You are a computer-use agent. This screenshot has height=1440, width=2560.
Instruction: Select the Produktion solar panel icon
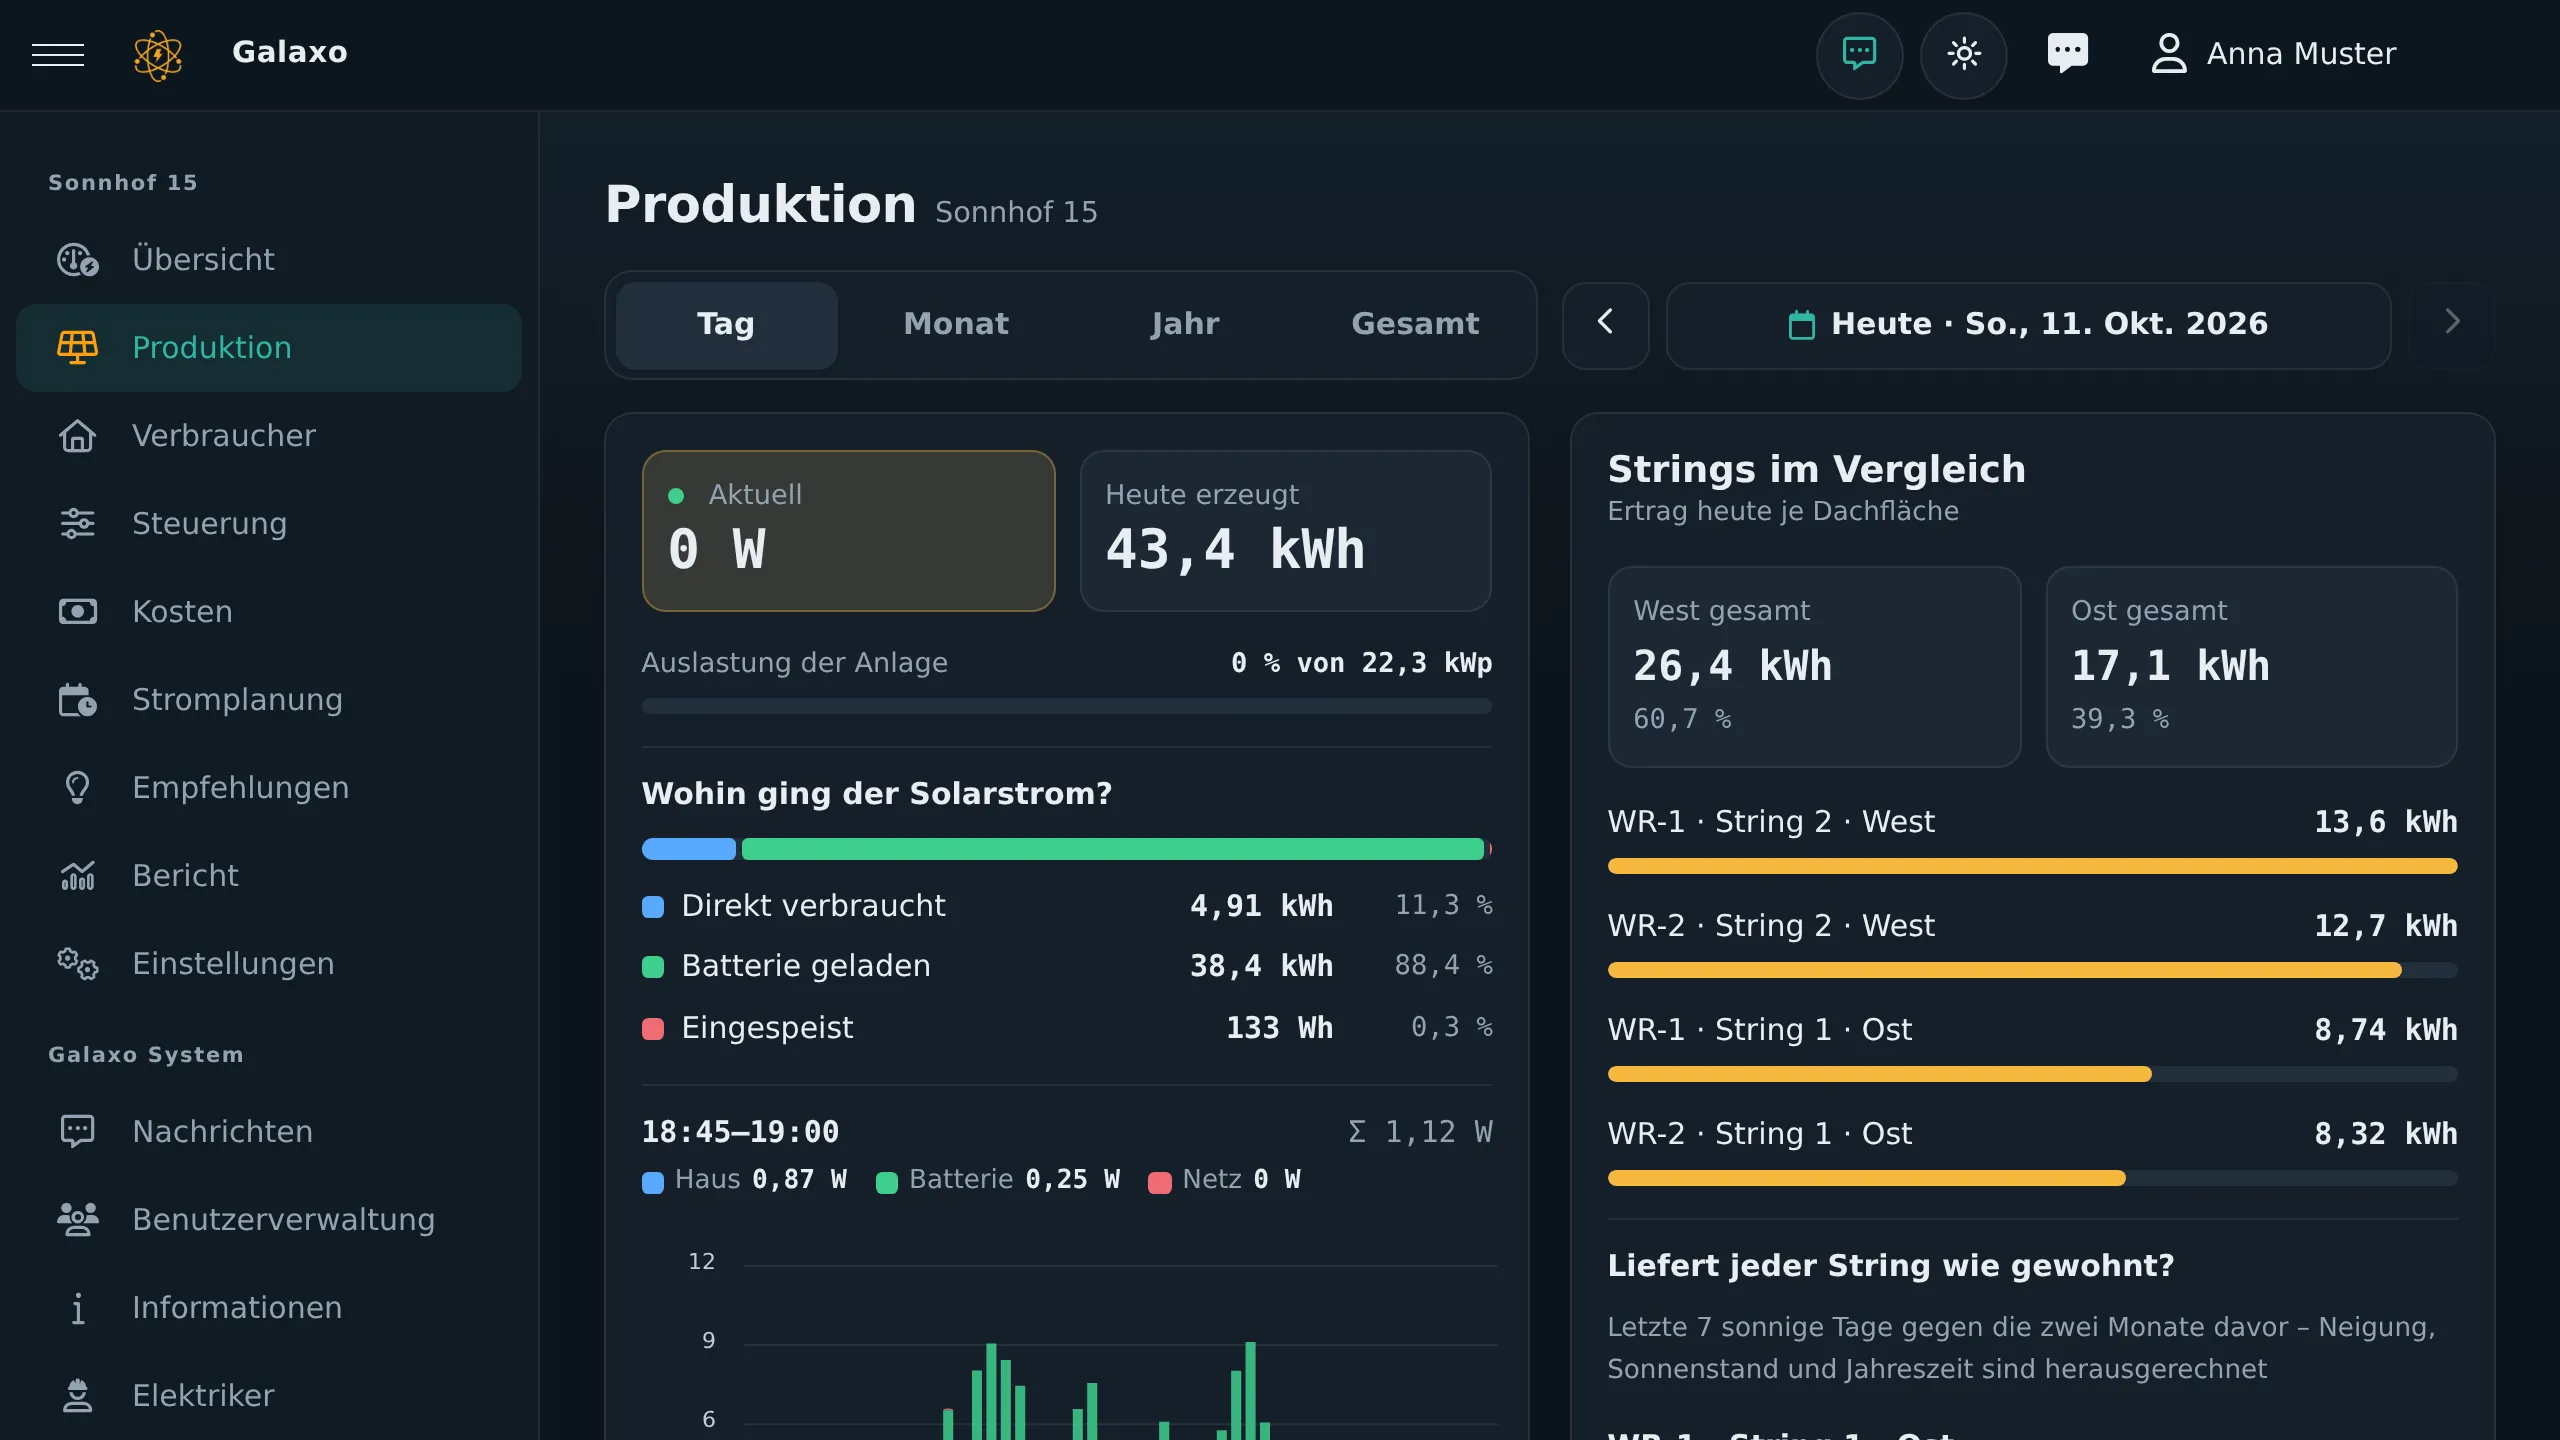click(78, 348)
